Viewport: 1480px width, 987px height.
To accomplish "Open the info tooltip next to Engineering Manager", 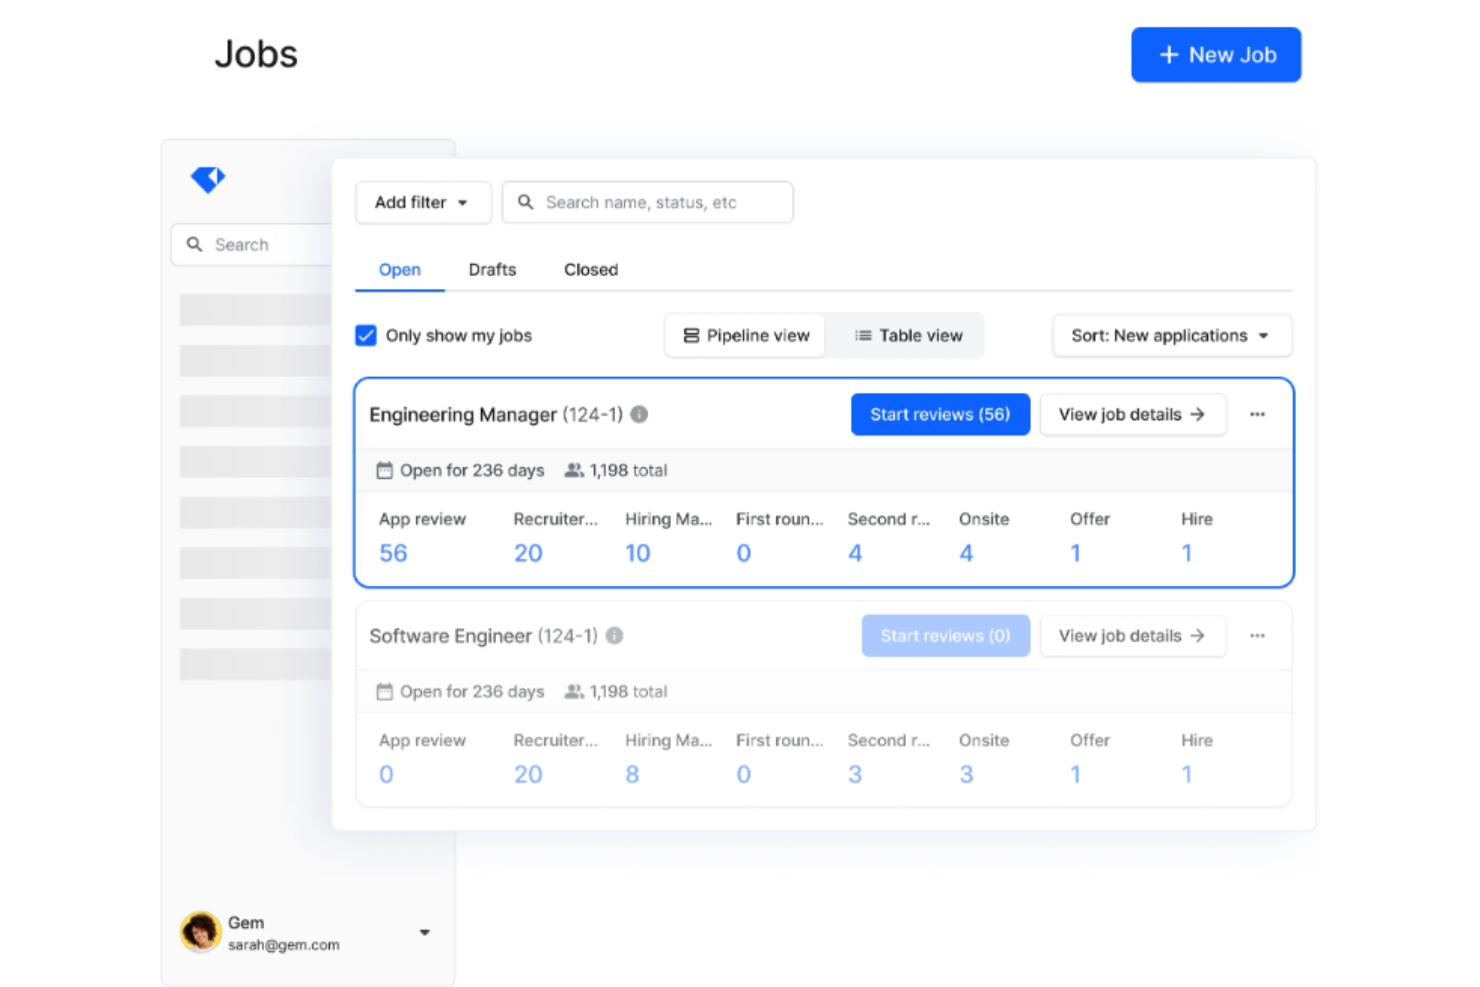I will [639, 414].
